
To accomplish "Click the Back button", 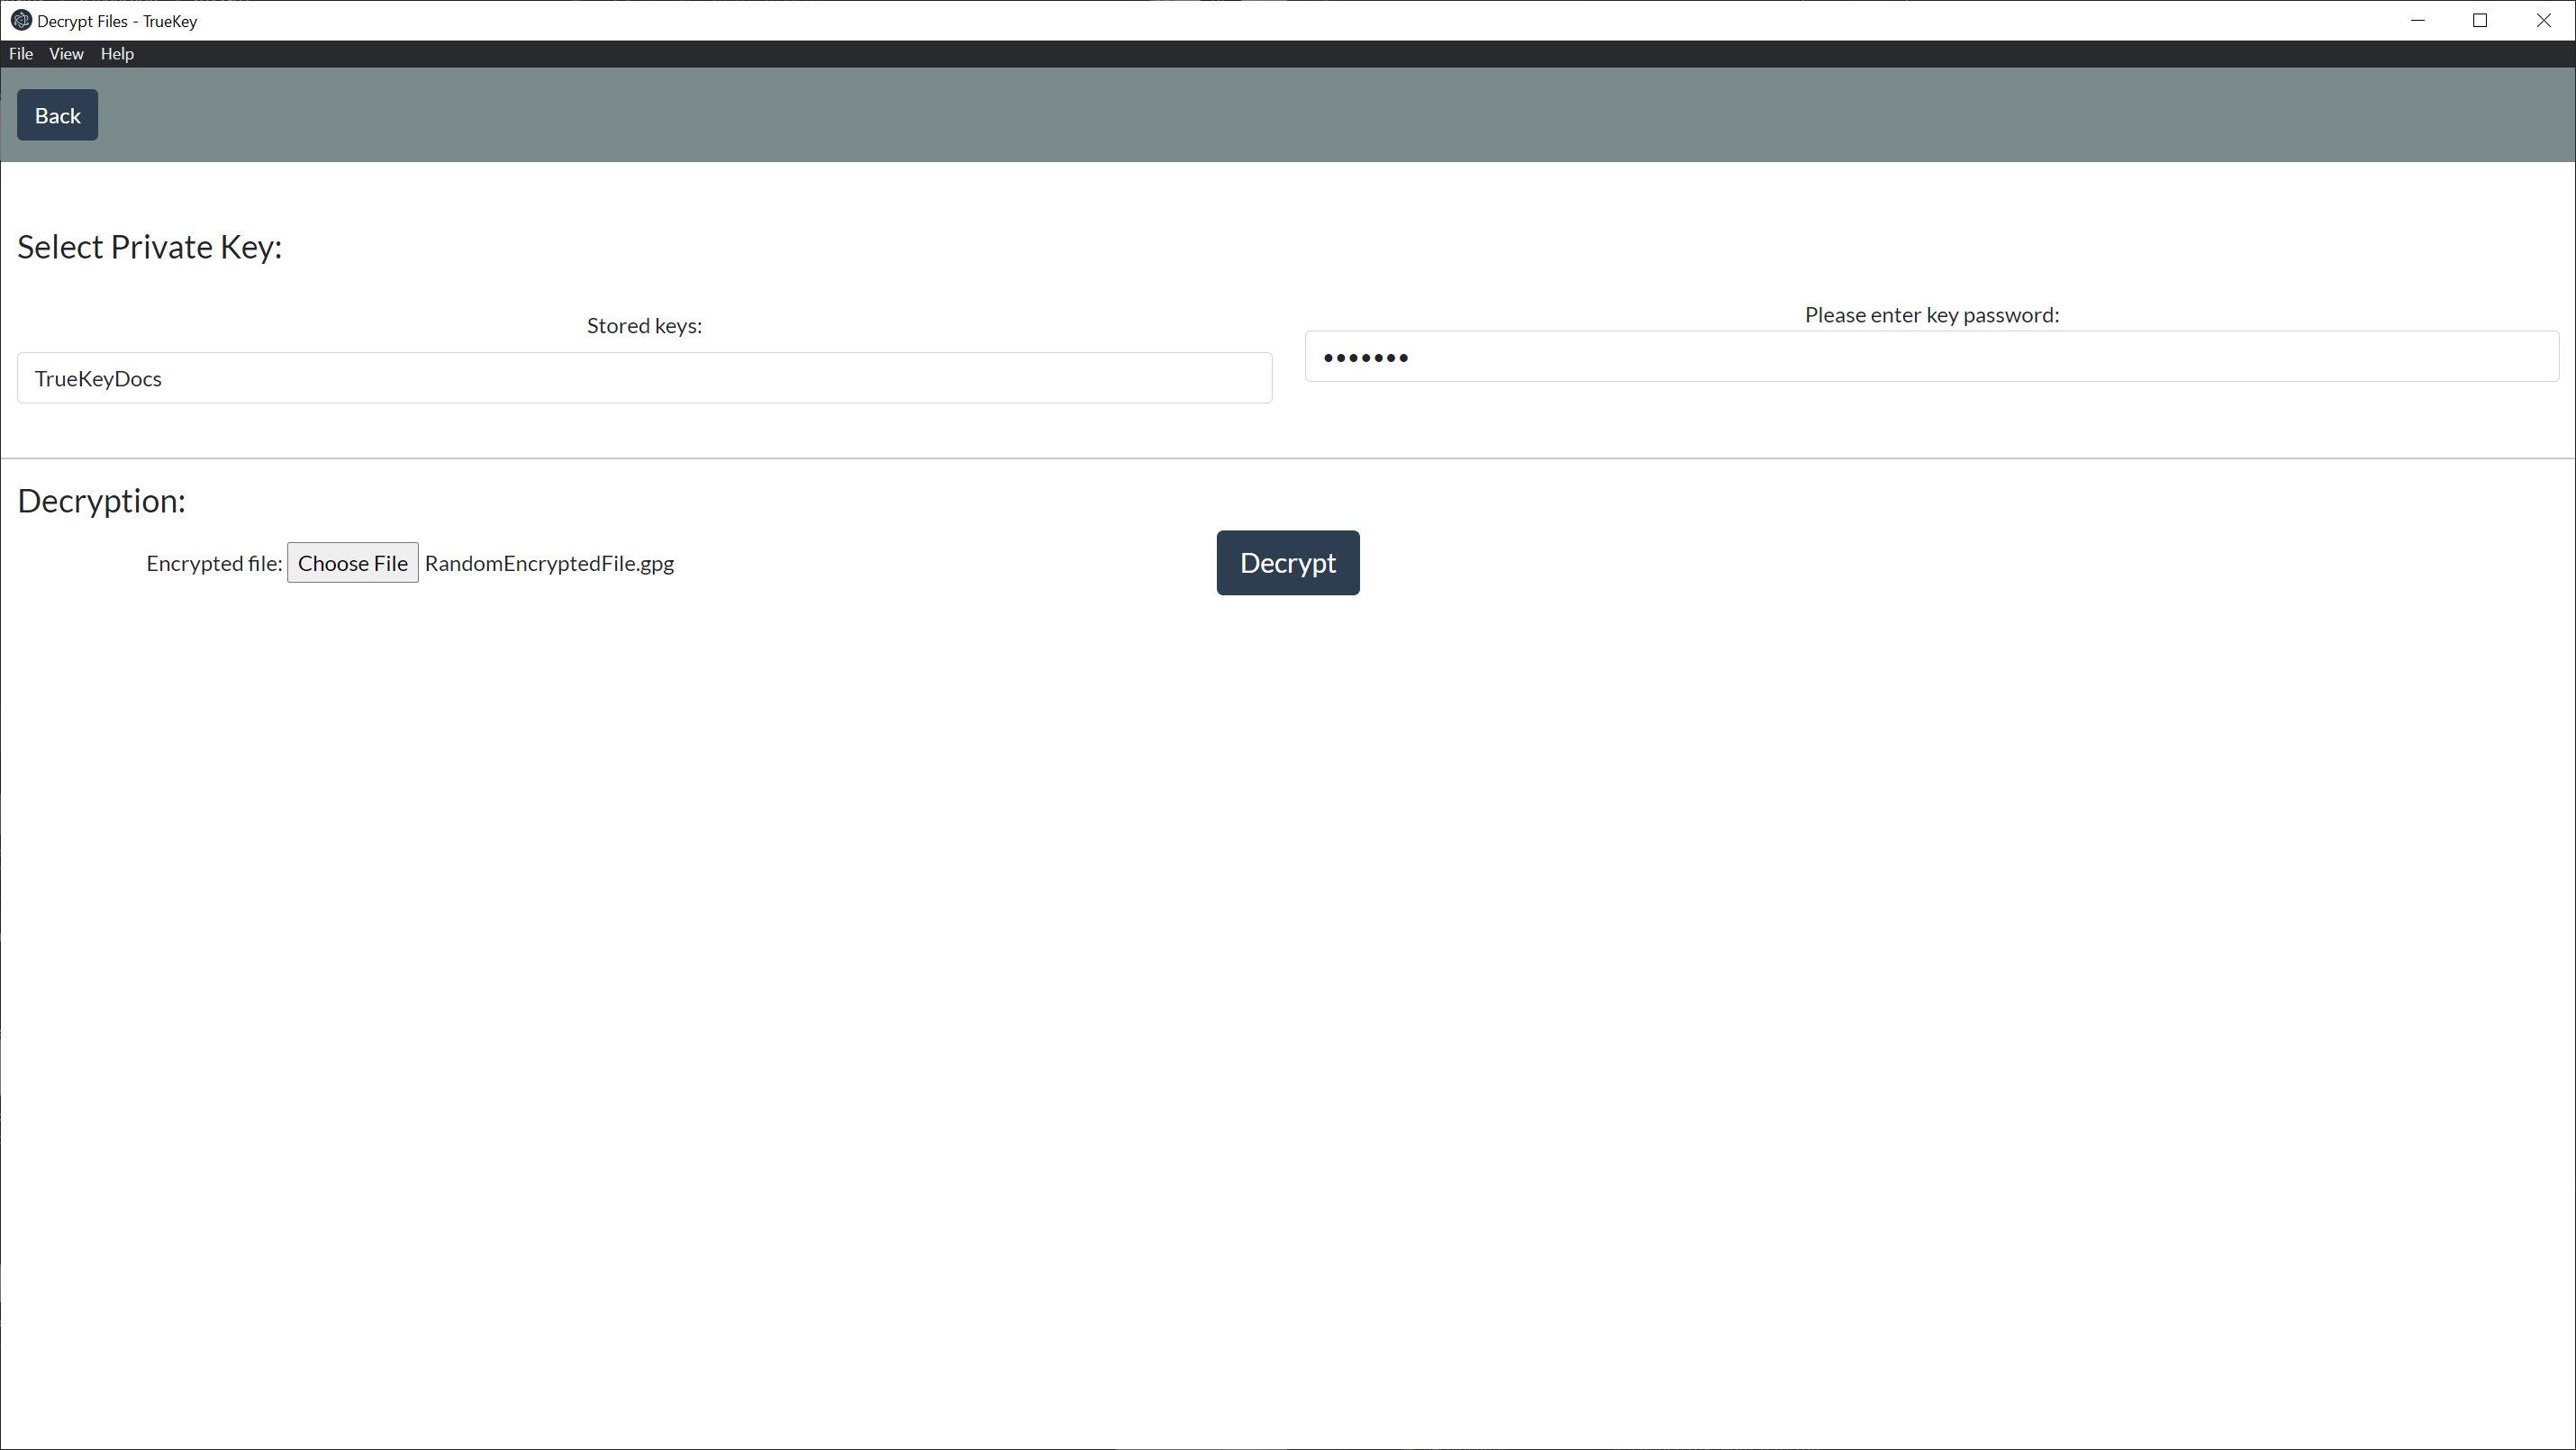I will point(57,114).
